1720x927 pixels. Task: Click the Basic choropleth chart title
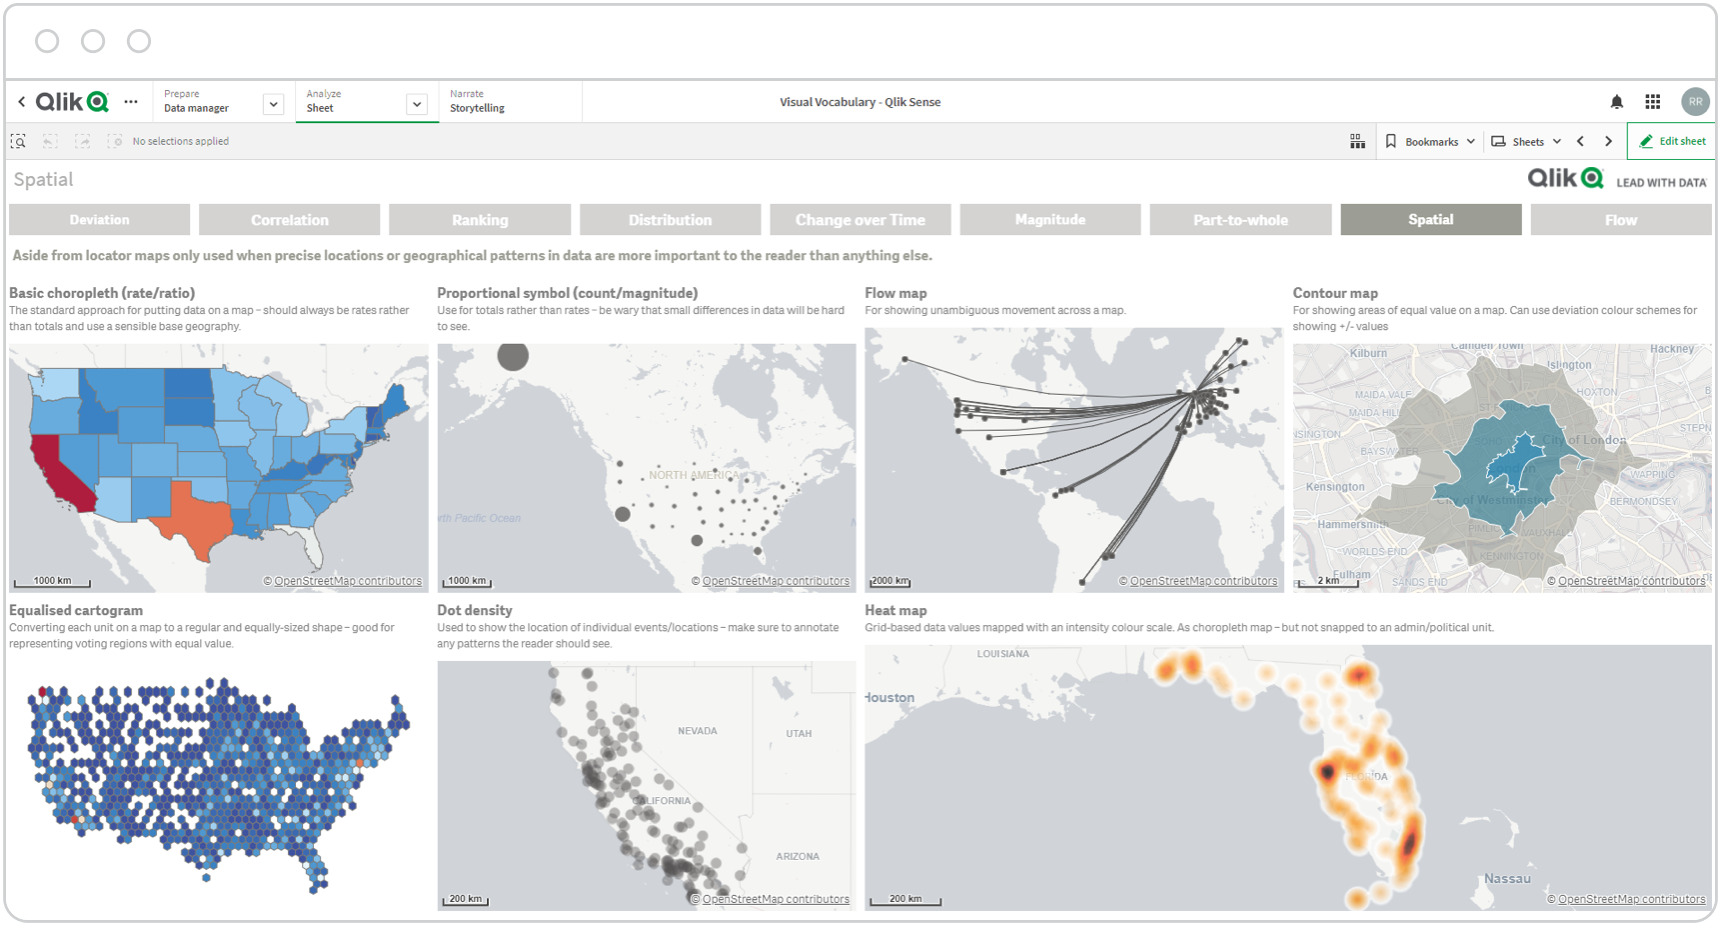[102, 293]
